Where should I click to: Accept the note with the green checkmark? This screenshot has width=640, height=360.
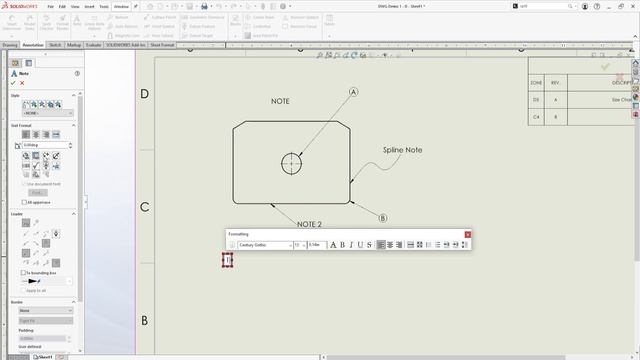[13, 83]
